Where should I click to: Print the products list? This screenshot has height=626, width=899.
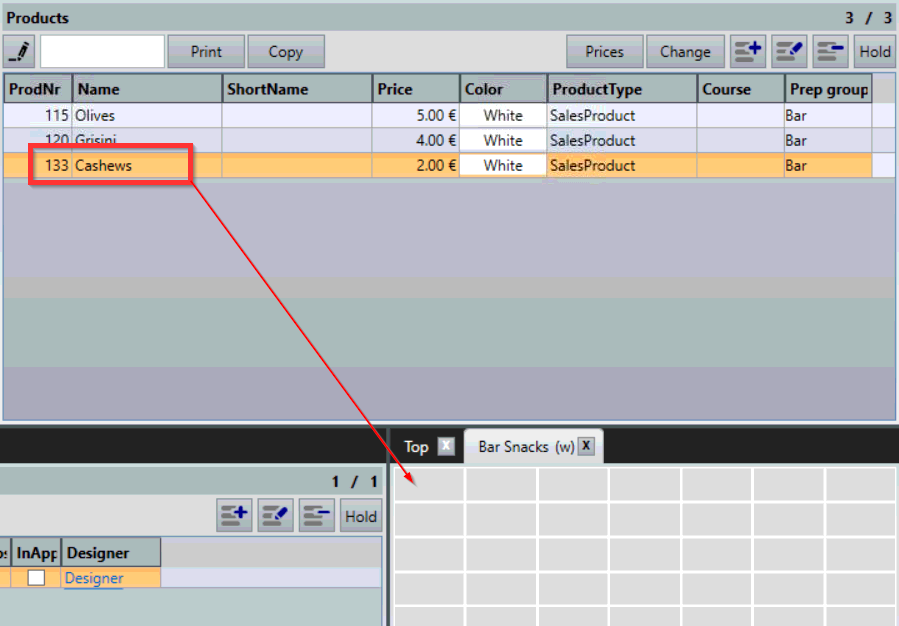205,51
